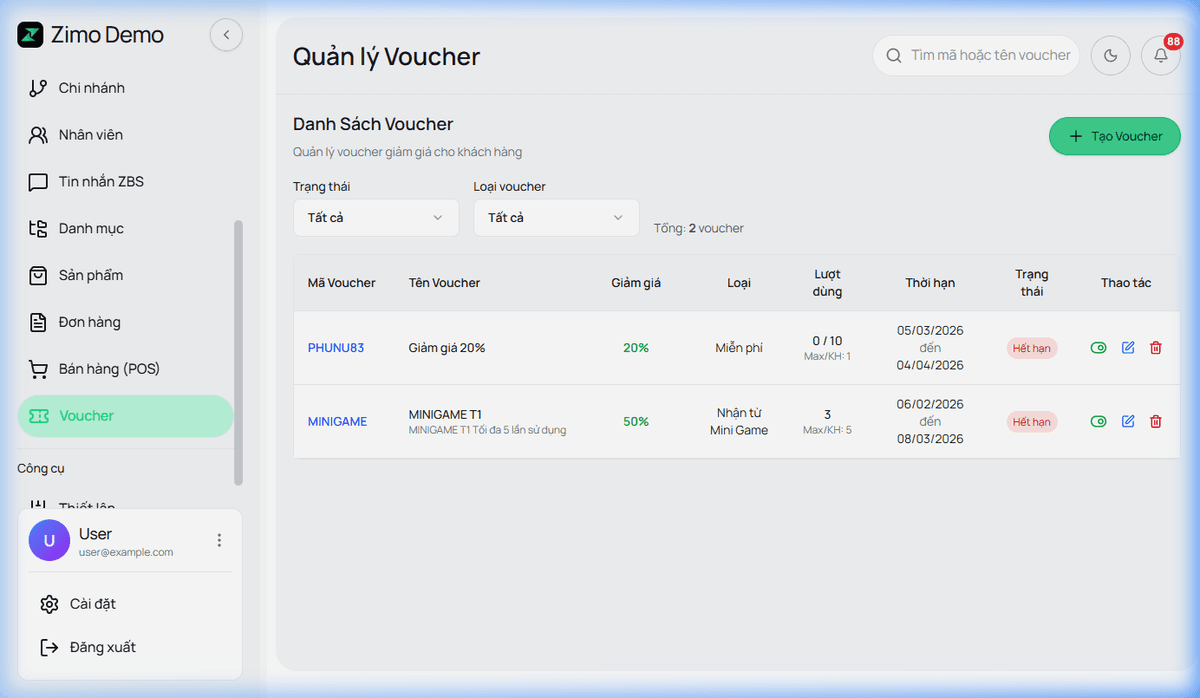Open Bán hàng (POS) menu item
The width and height of the screenshot is (1200, 698).
(108, 369)
